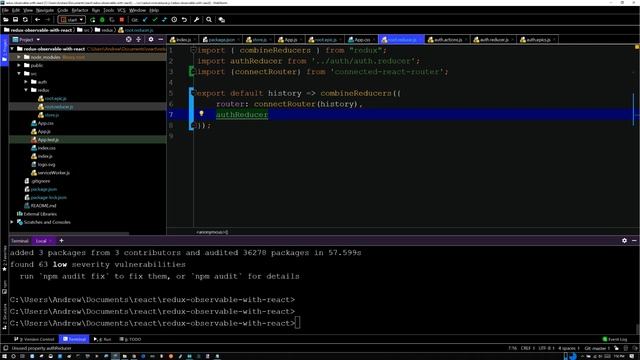Click the Save All toolbar icon
640x360 pixels.
(16, 20)
